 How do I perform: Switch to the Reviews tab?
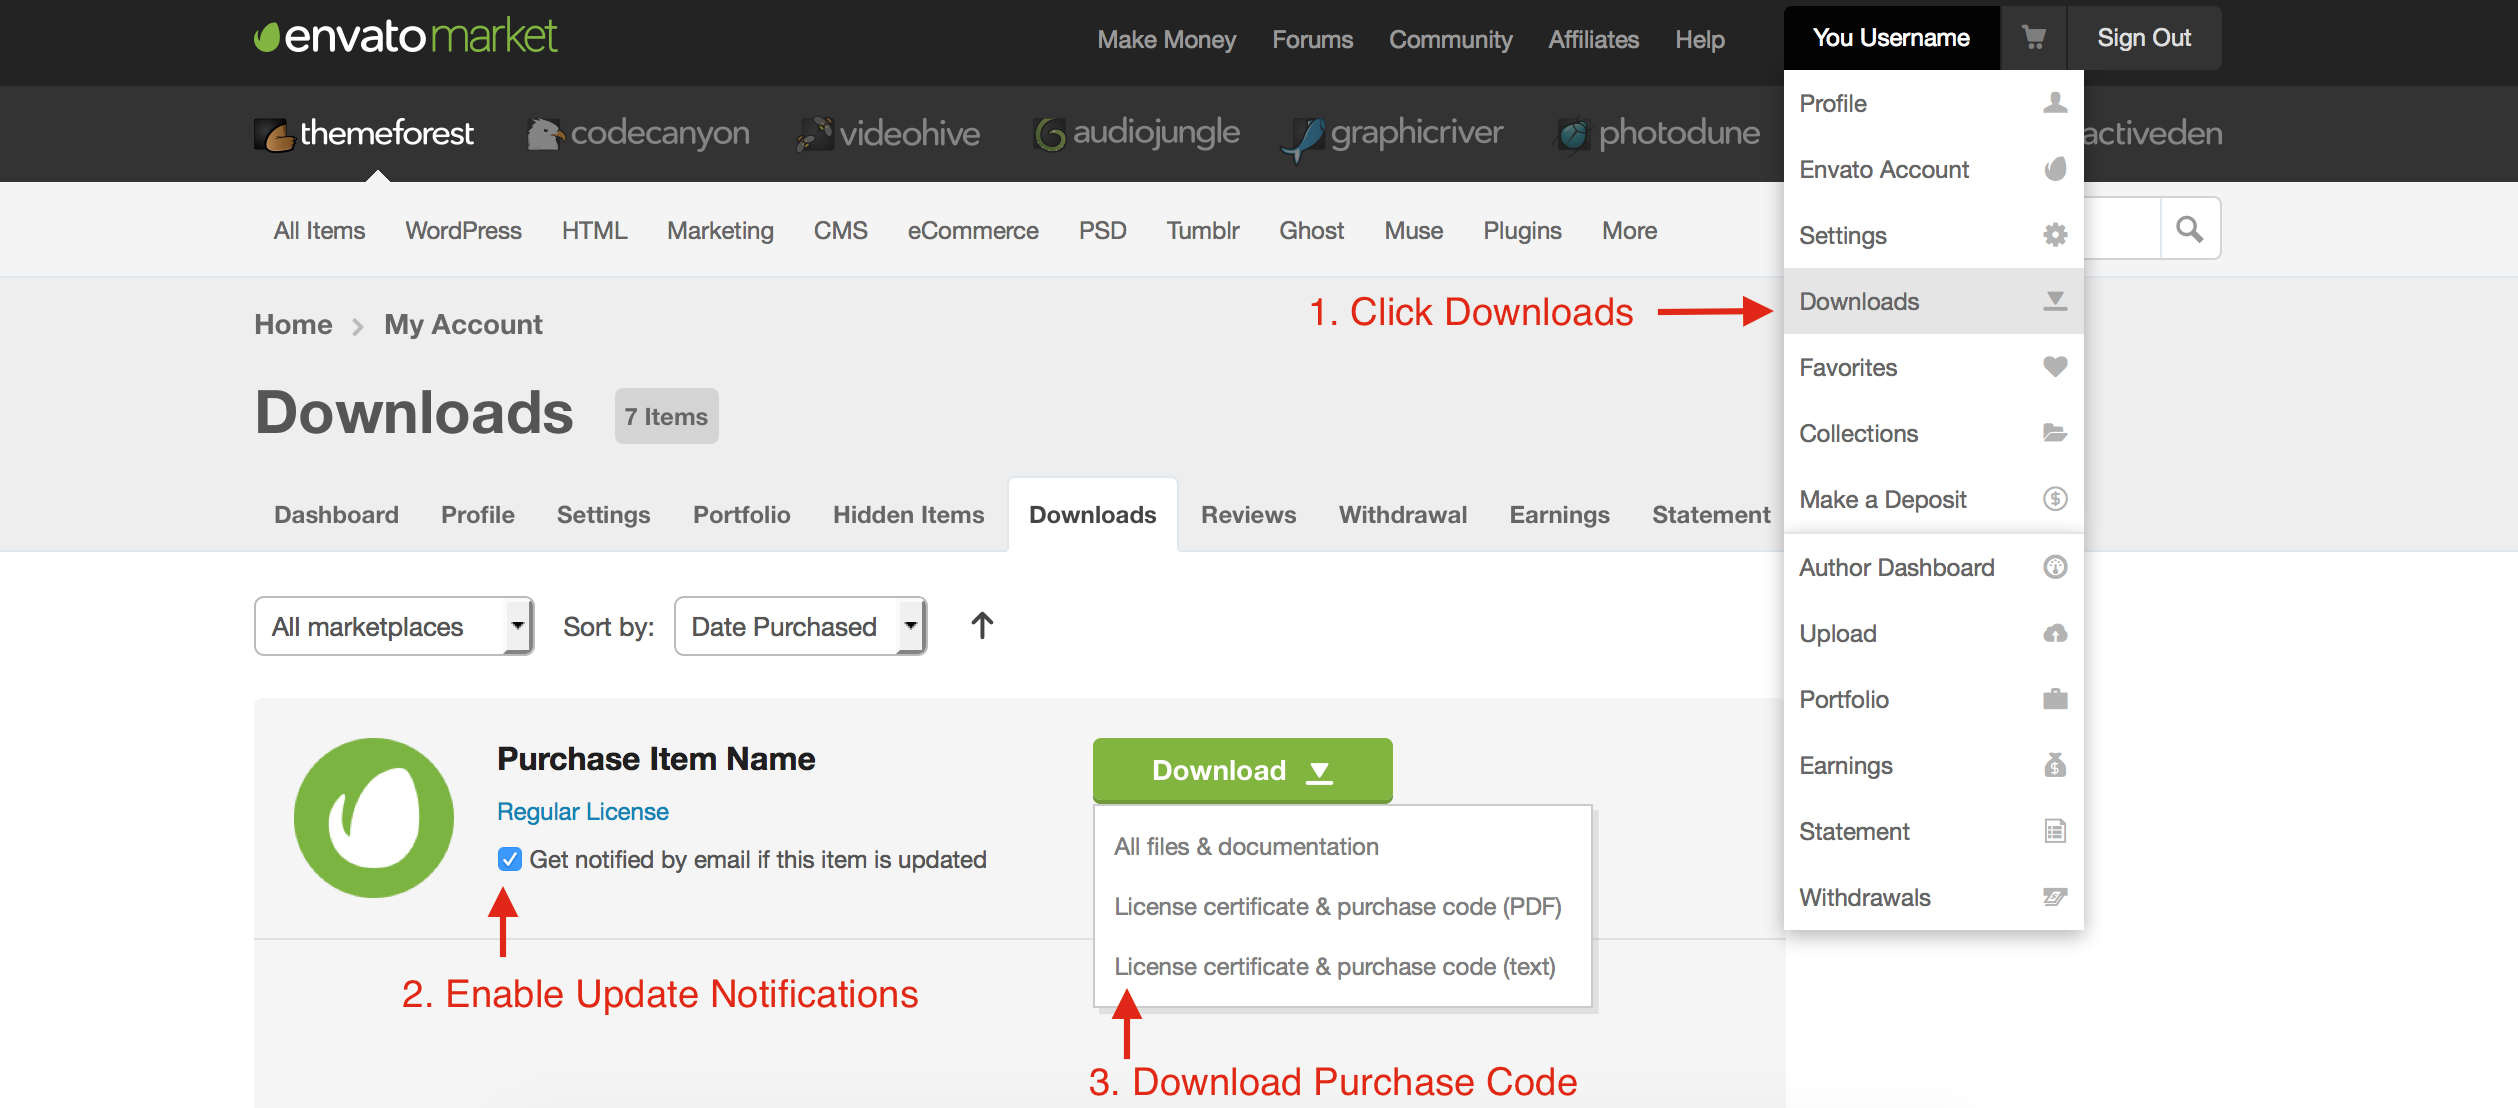pos(1248,515)
